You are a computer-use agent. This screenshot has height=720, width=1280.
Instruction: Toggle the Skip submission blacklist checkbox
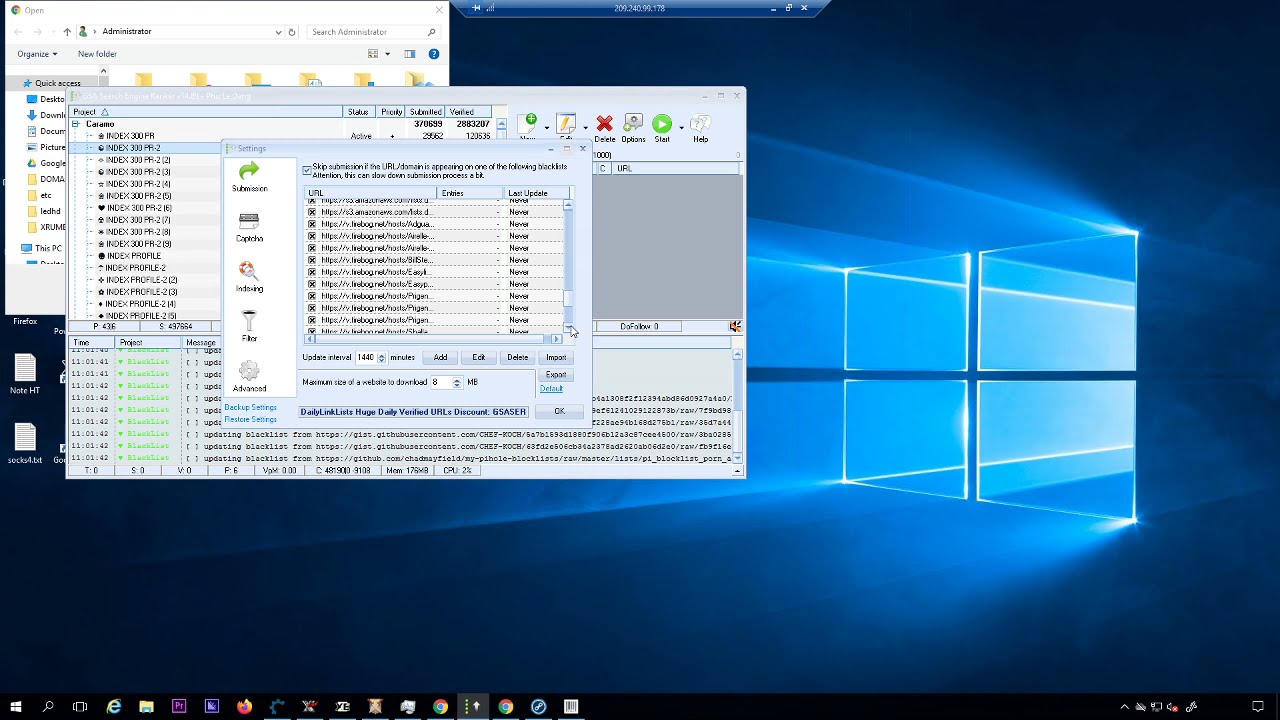pyautogui.click(x=308, y=171)
